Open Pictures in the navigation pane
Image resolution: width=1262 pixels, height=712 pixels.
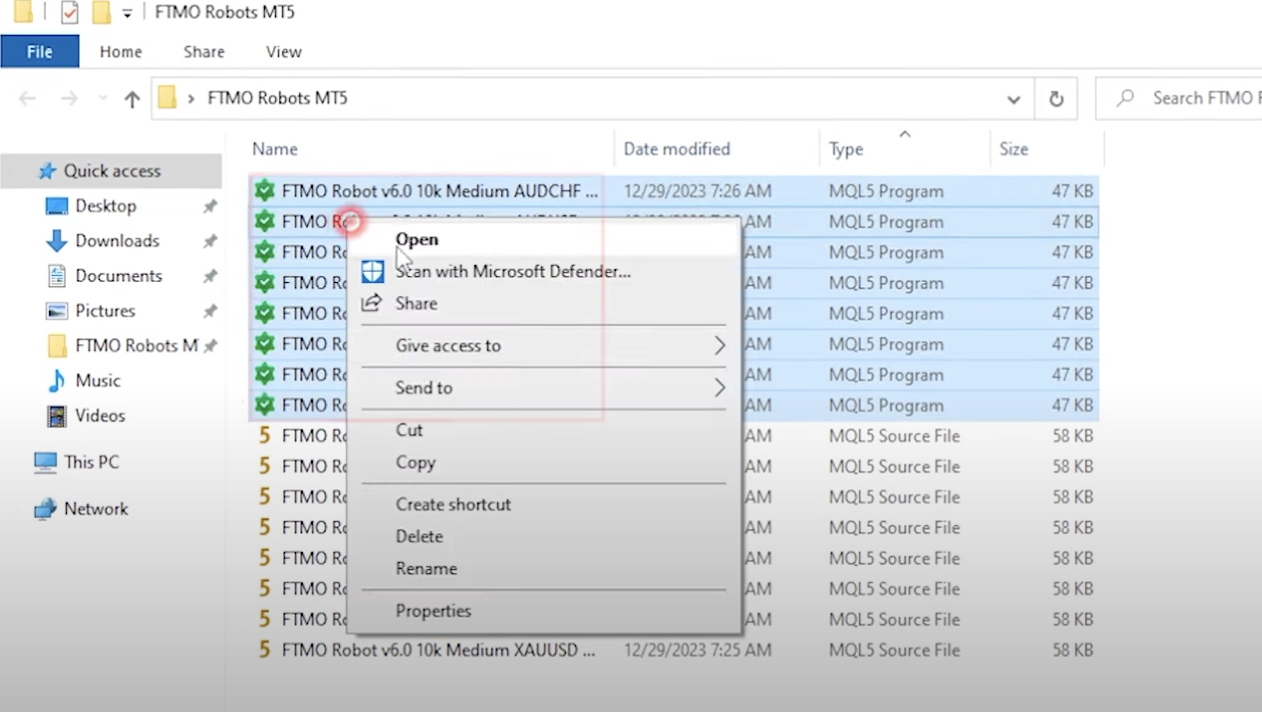pos(105,311)
